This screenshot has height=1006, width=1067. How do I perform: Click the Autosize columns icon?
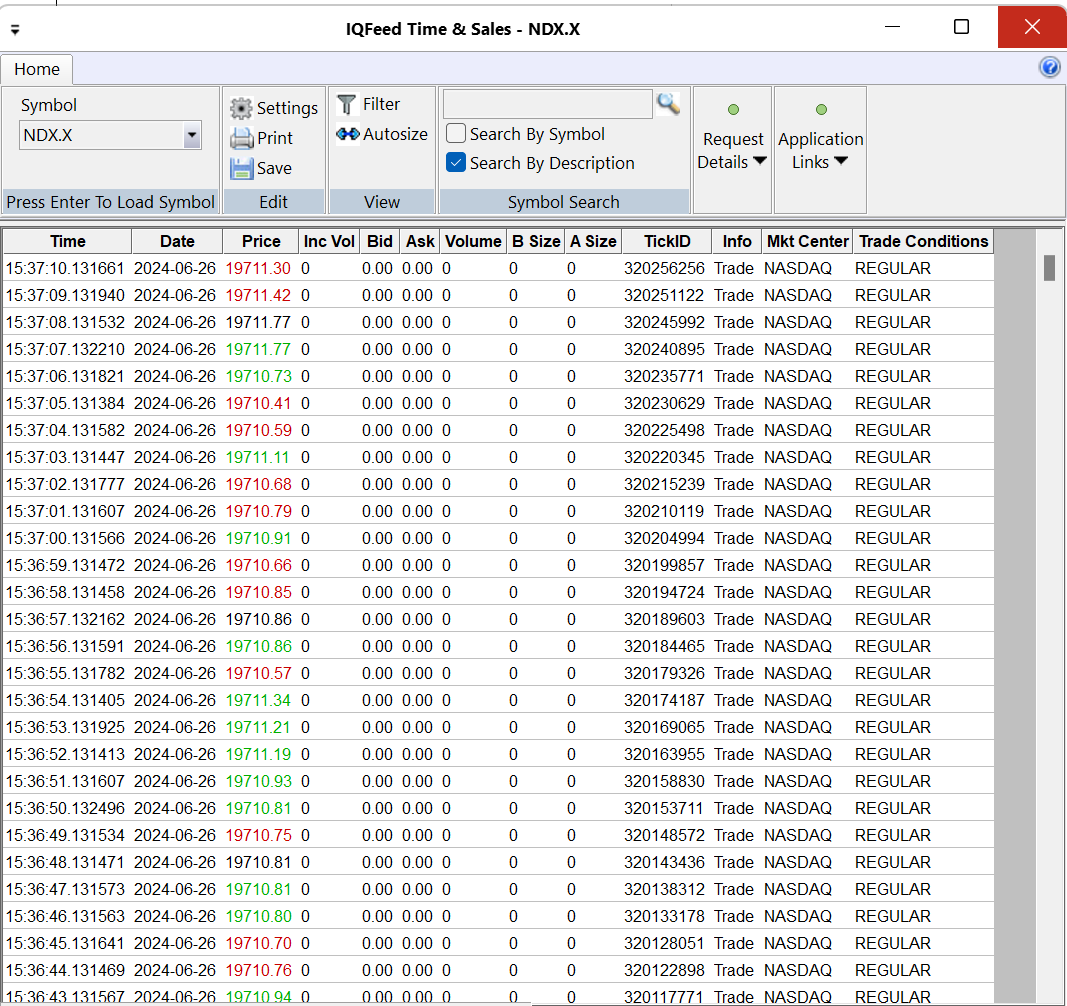pos(348,134)
